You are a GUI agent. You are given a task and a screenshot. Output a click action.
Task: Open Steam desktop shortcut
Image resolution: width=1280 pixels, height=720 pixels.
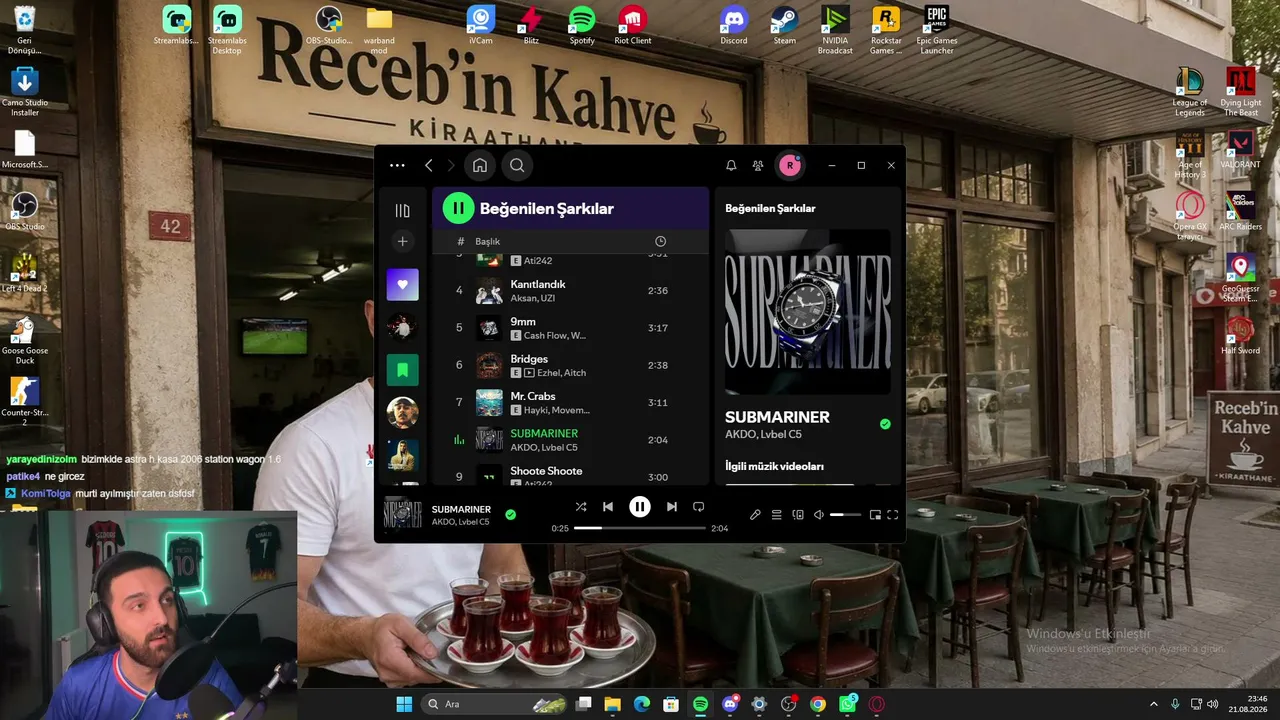(x=785, y=26)
